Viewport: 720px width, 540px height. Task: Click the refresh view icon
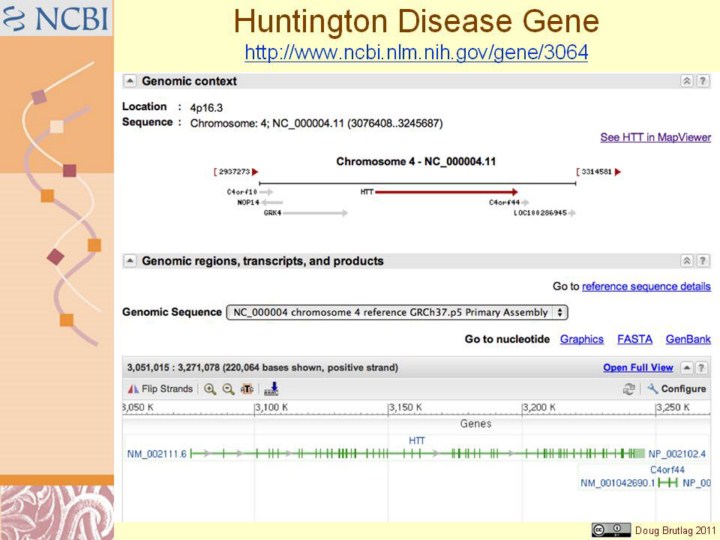[629, 389]
